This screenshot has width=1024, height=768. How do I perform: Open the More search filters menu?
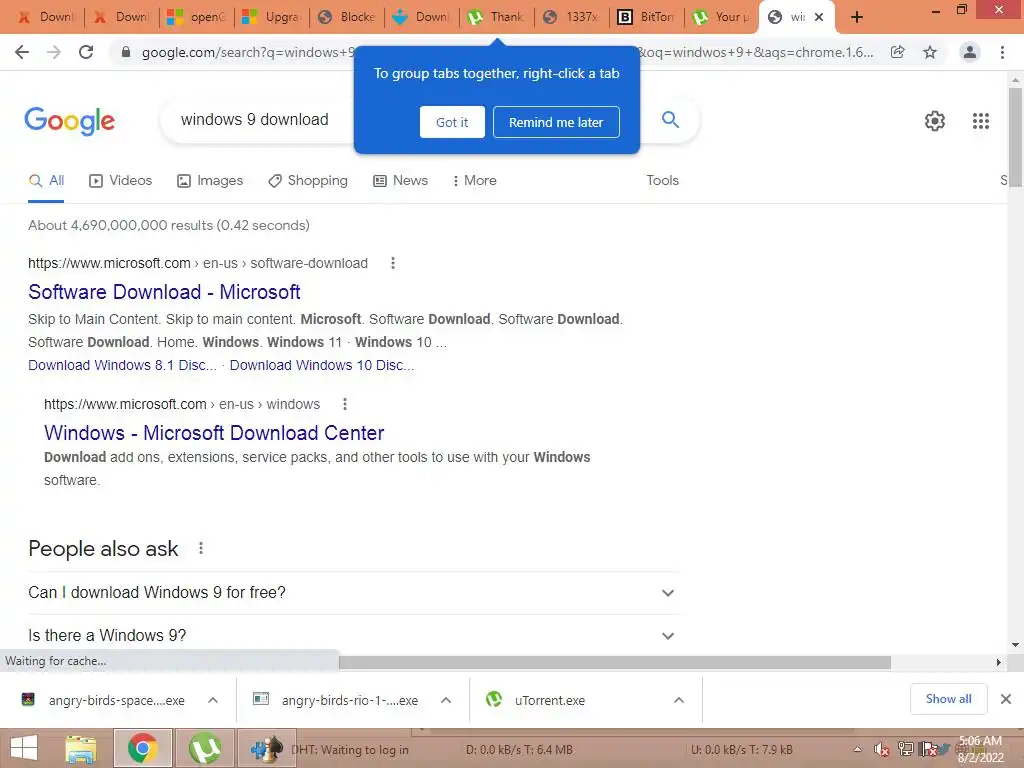pos(474,180)
